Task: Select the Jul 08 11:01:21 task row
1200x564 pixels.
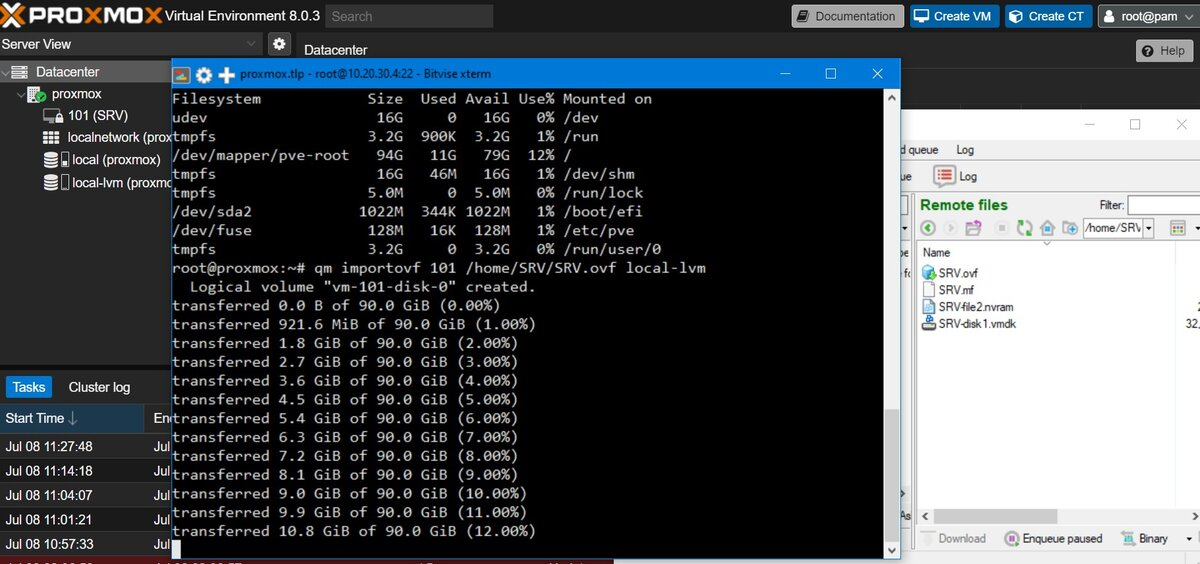Action: click(x=86, y=520)
